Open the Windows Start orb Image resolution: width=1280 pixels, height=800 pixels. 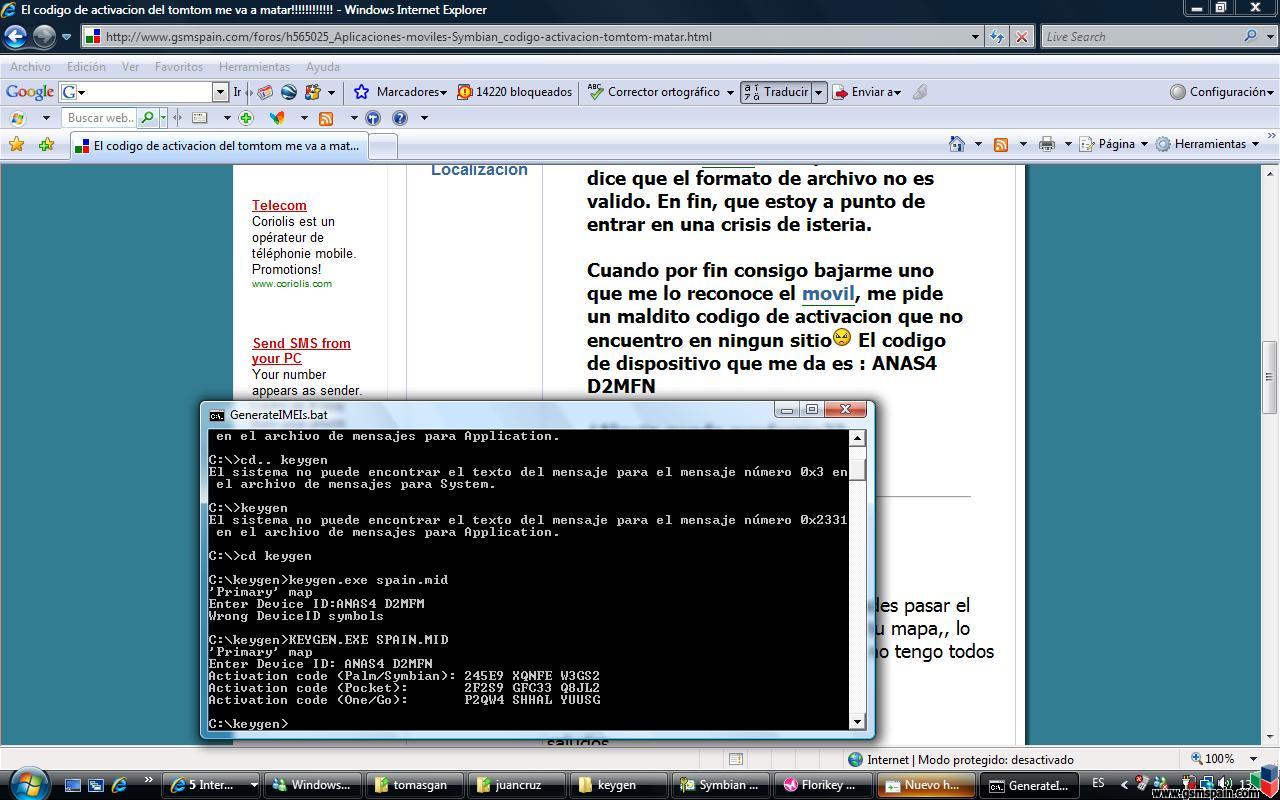click(28, 783)
